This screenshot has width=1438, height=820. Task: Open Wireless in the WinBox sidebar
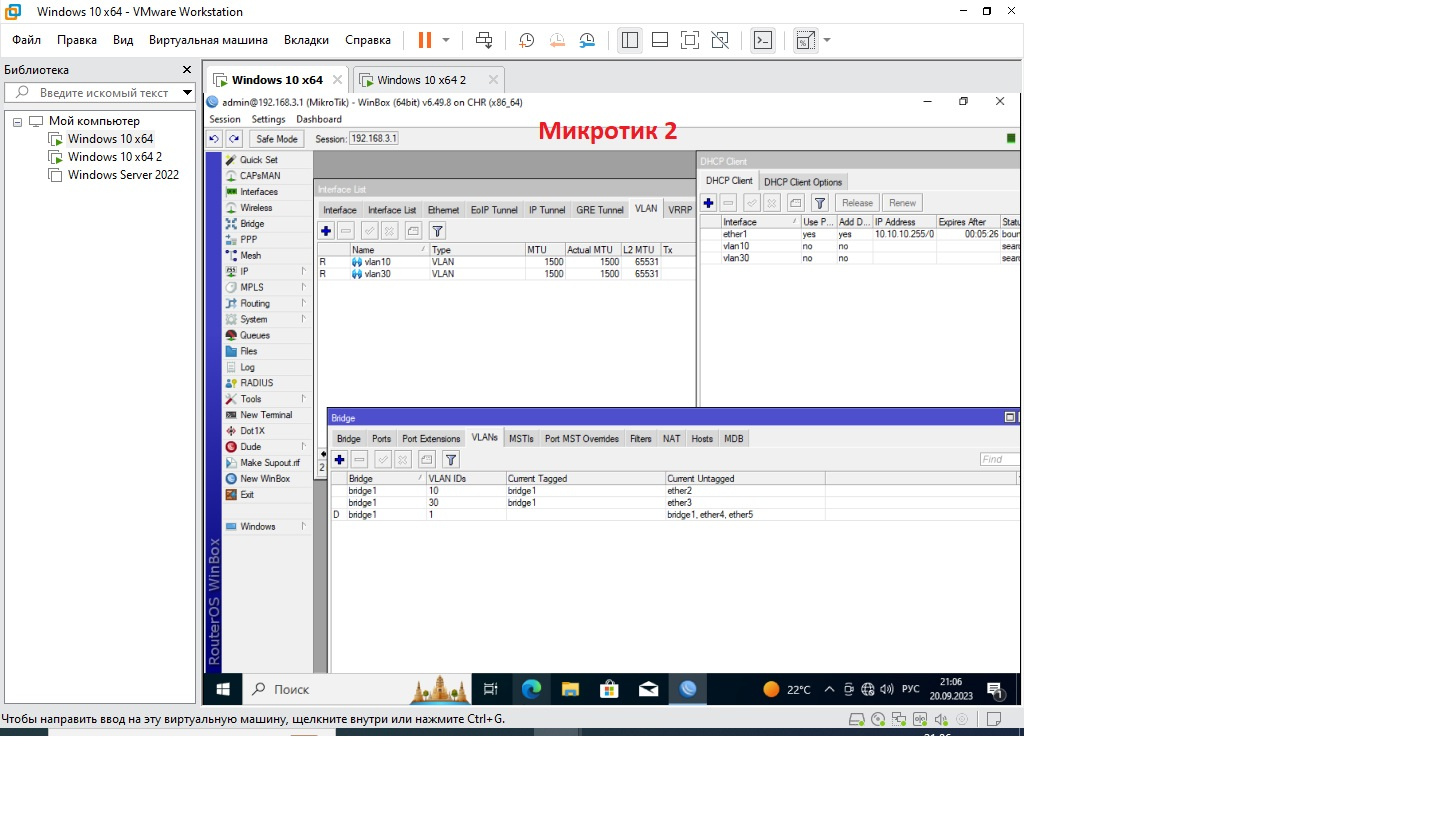(x=256, y=208)
